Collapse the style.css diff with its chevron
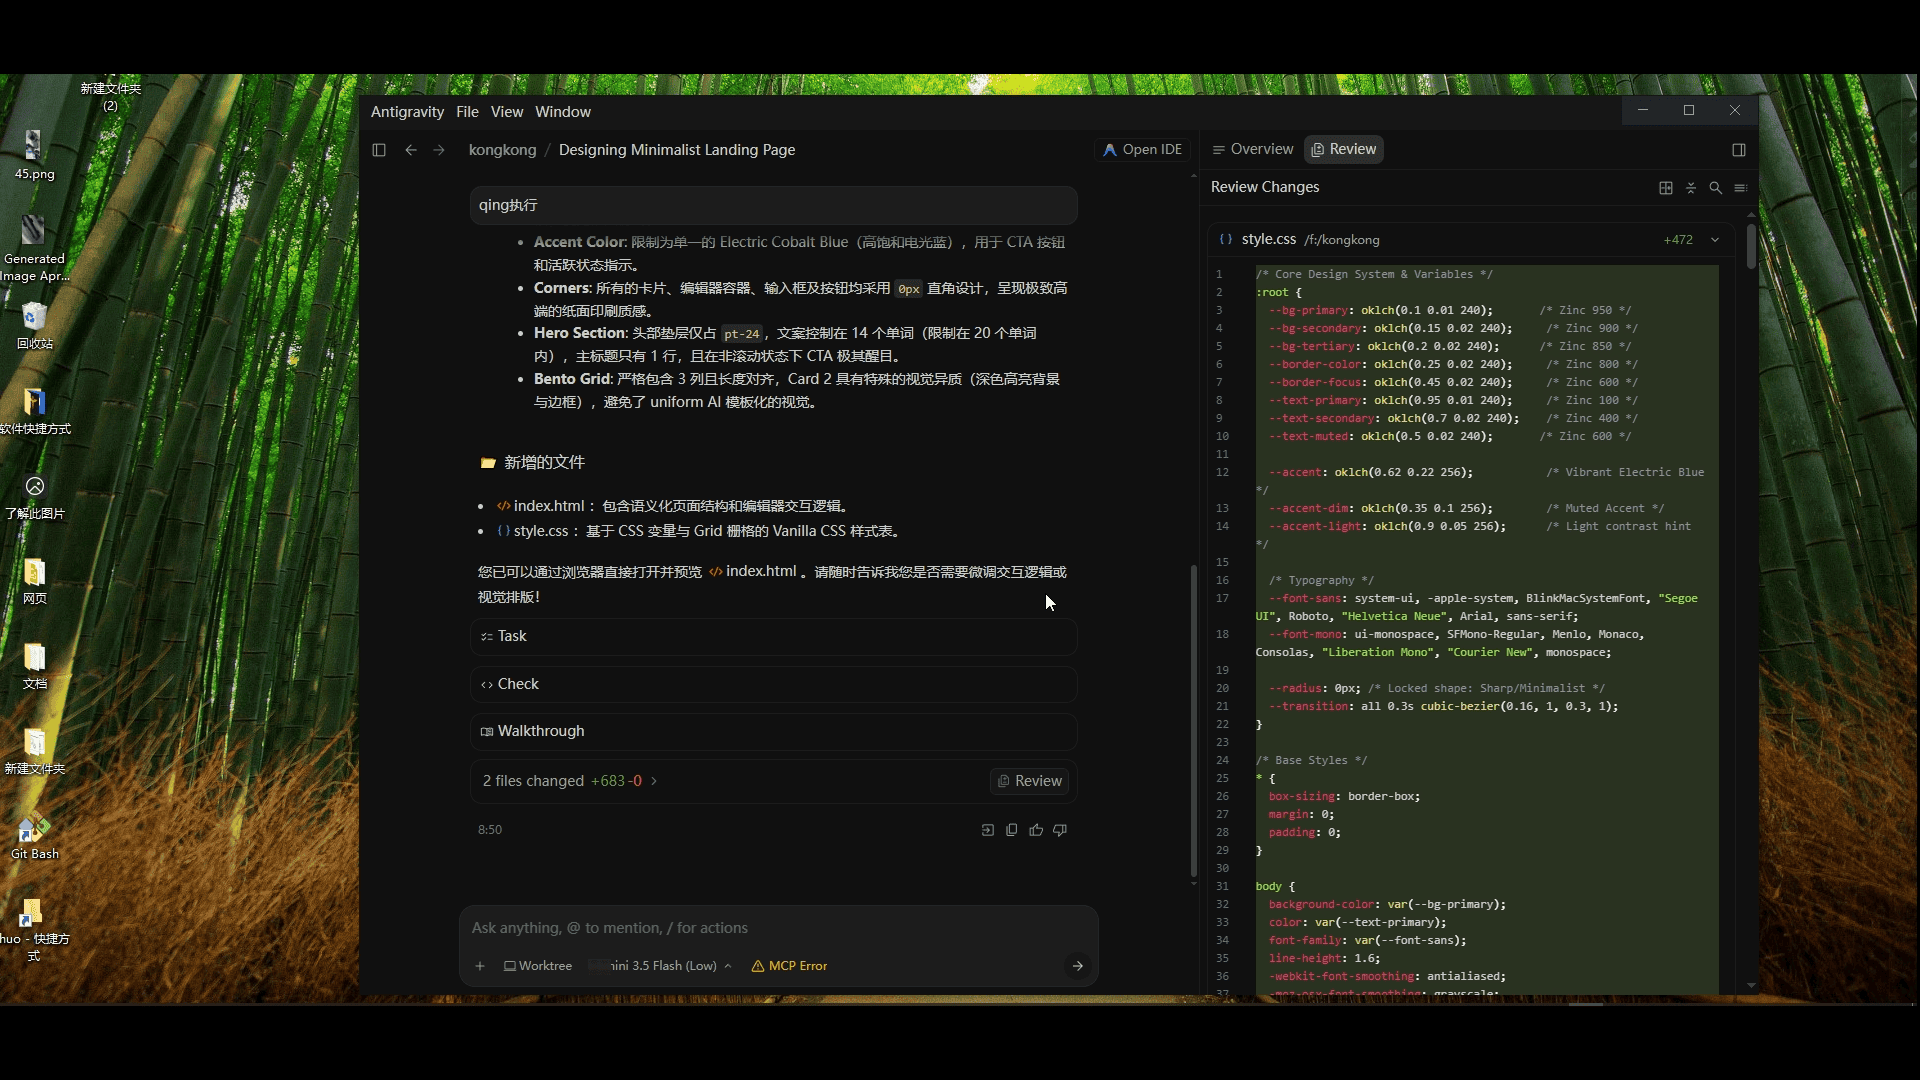 point(1715,240)
